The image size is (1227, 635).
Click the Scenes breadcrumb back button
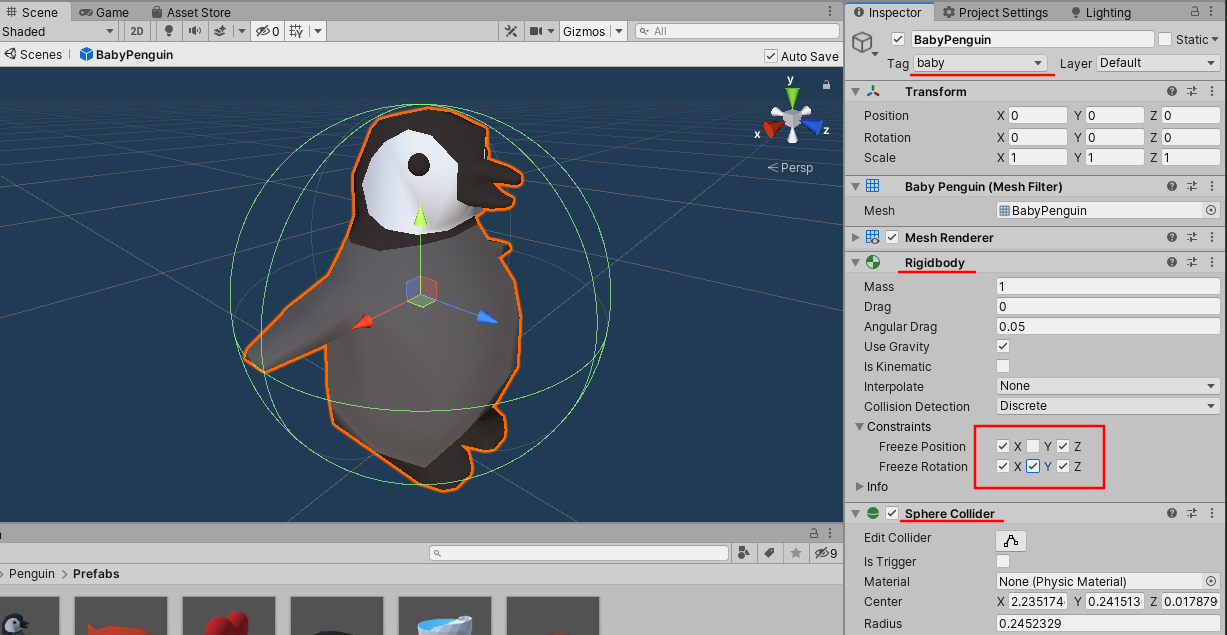[33, 55]
